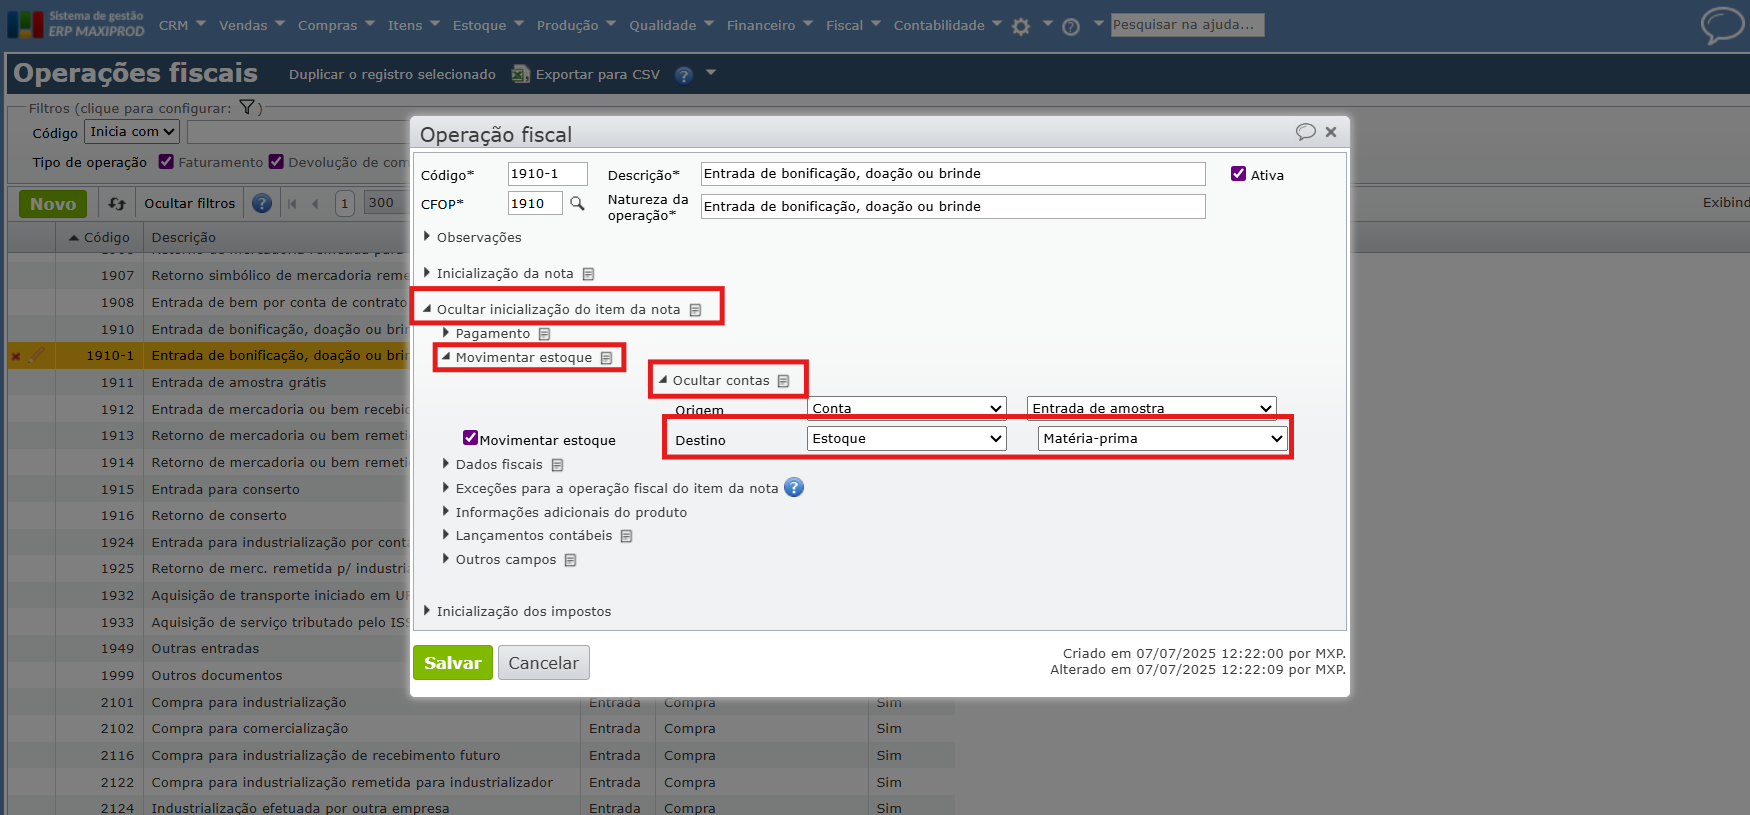Screen dimensions: 1750x815
Task: Open the Origem Conta dropdown
Action: pos(907,408)
